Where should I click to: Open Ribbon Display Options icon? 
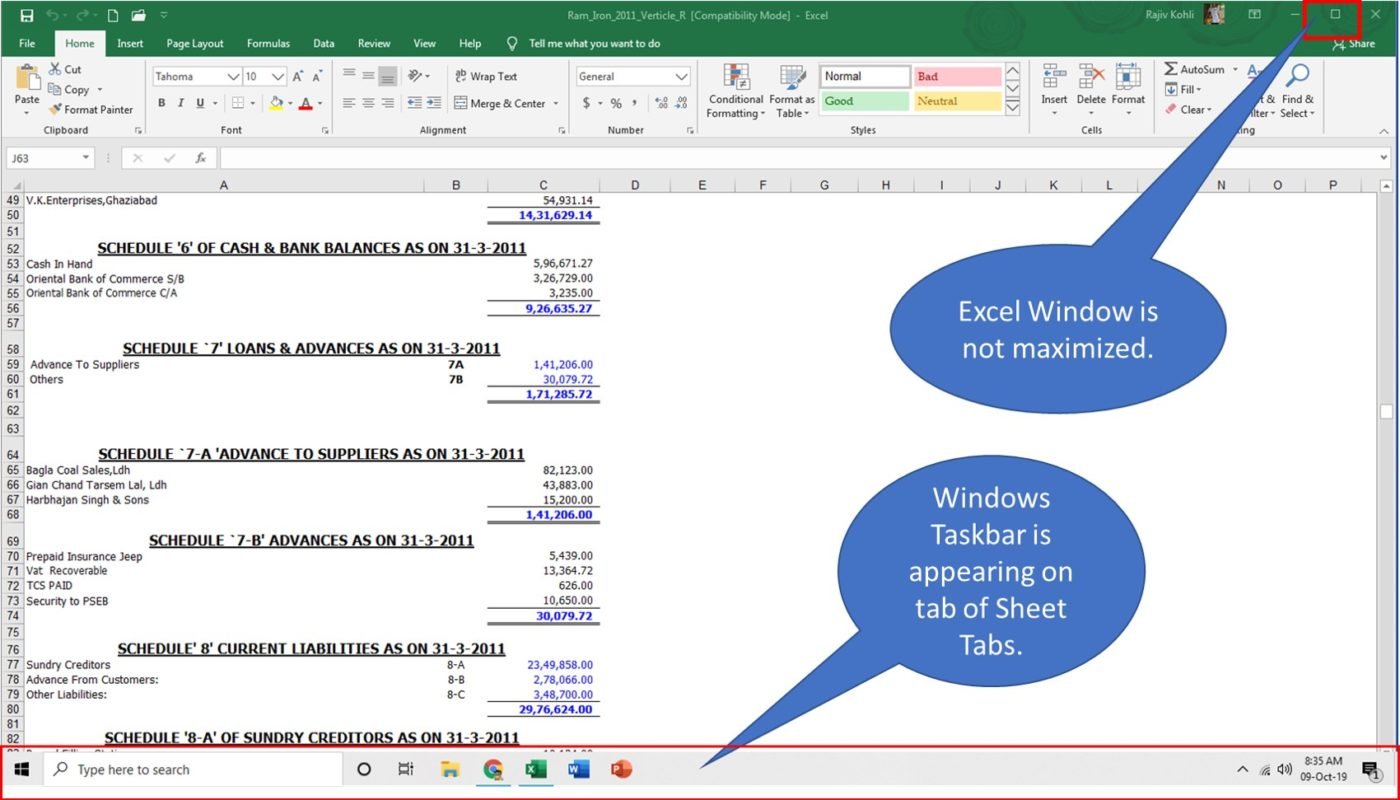(x=1254, y=15)
